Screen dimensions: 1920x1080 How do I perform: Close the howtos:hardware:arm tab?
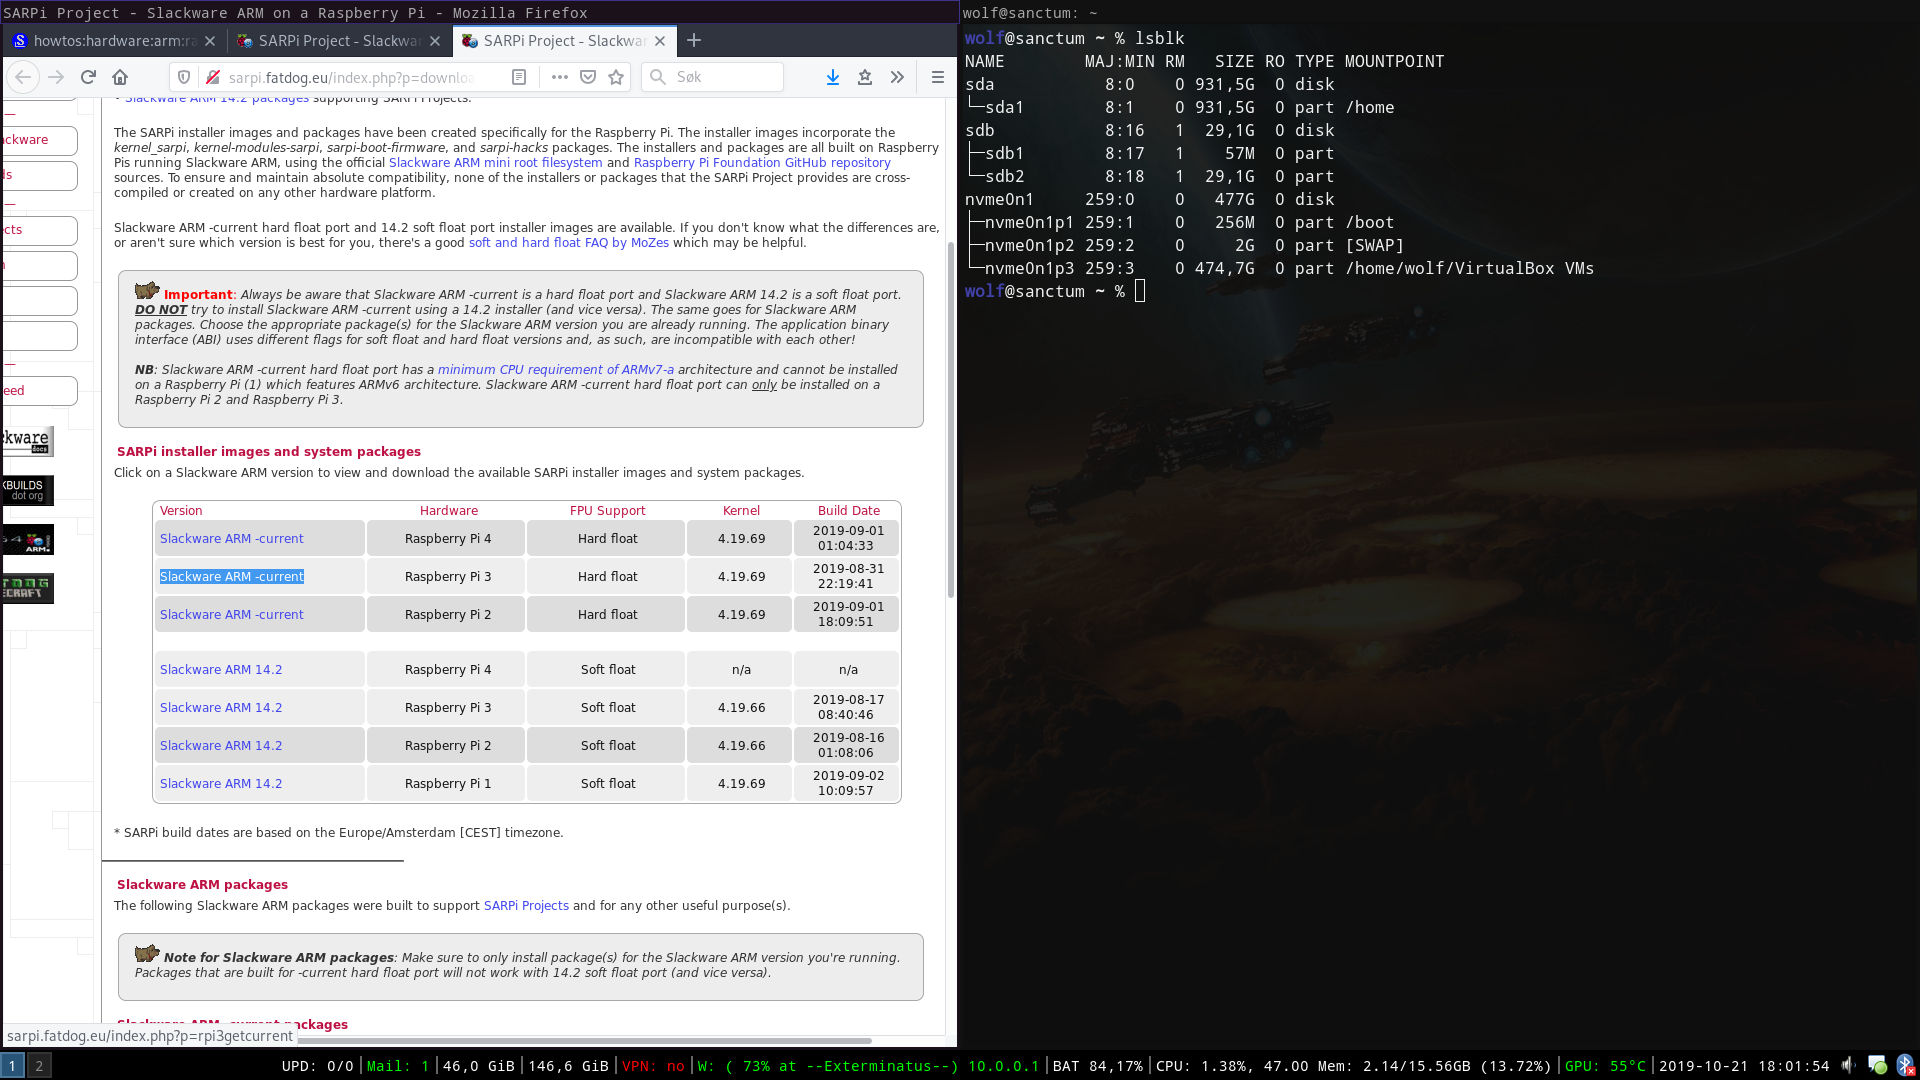click(x=209, y=41)
